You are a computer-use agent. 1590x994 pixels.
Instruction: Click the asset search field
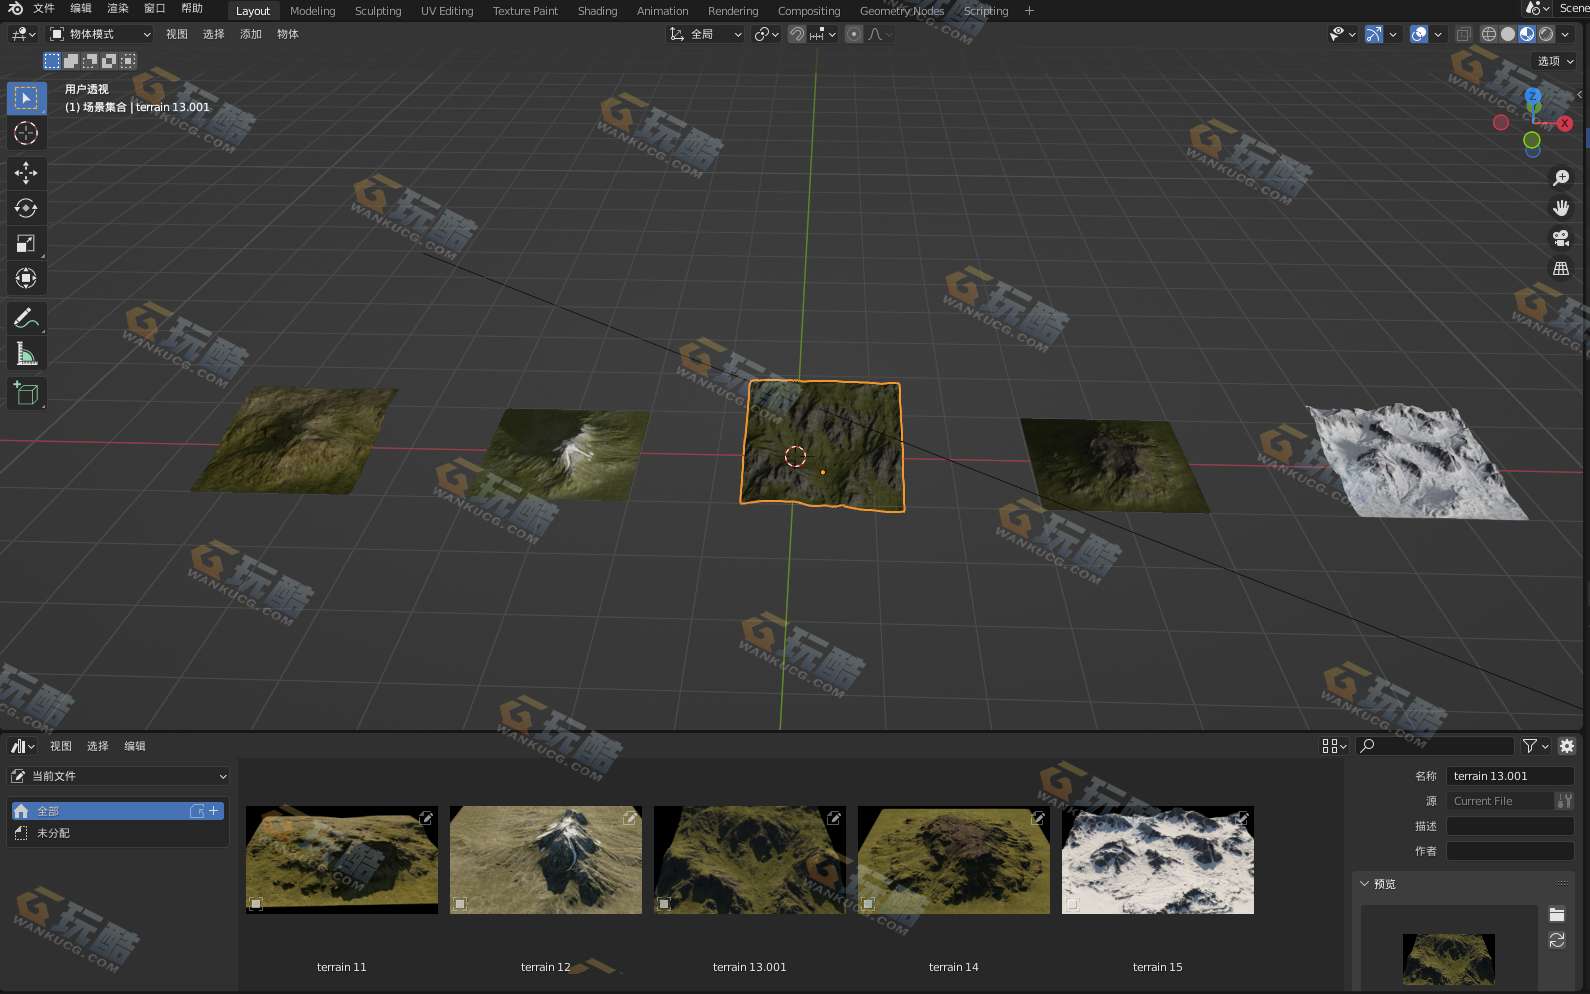tap(1435, 746)
